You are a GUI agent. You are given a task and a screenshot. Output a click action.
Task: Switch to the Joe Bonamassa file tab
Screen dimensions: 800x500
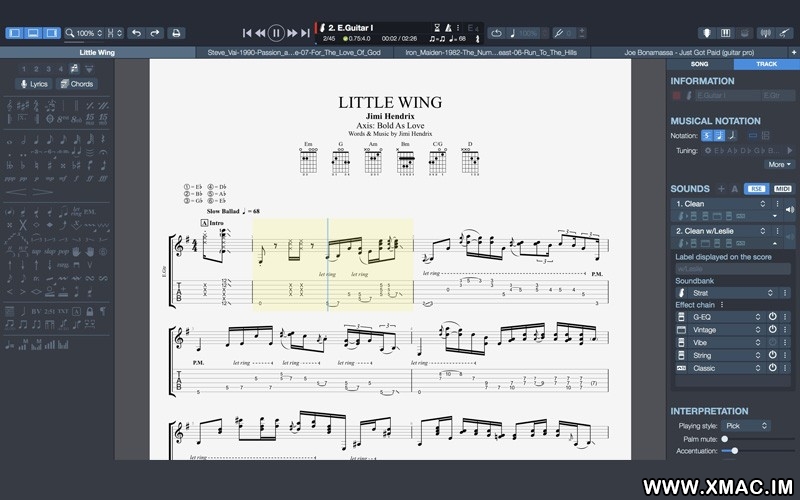point(689,52)
